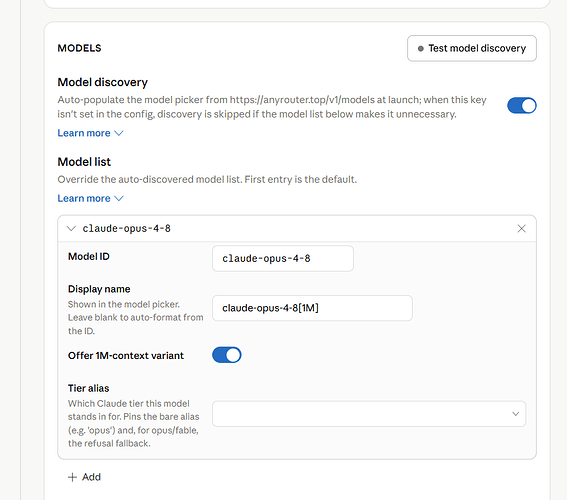Click the Model list heading text
Image resolution: width=567 pixels, height=500 pixels.
tap(84, 162)
